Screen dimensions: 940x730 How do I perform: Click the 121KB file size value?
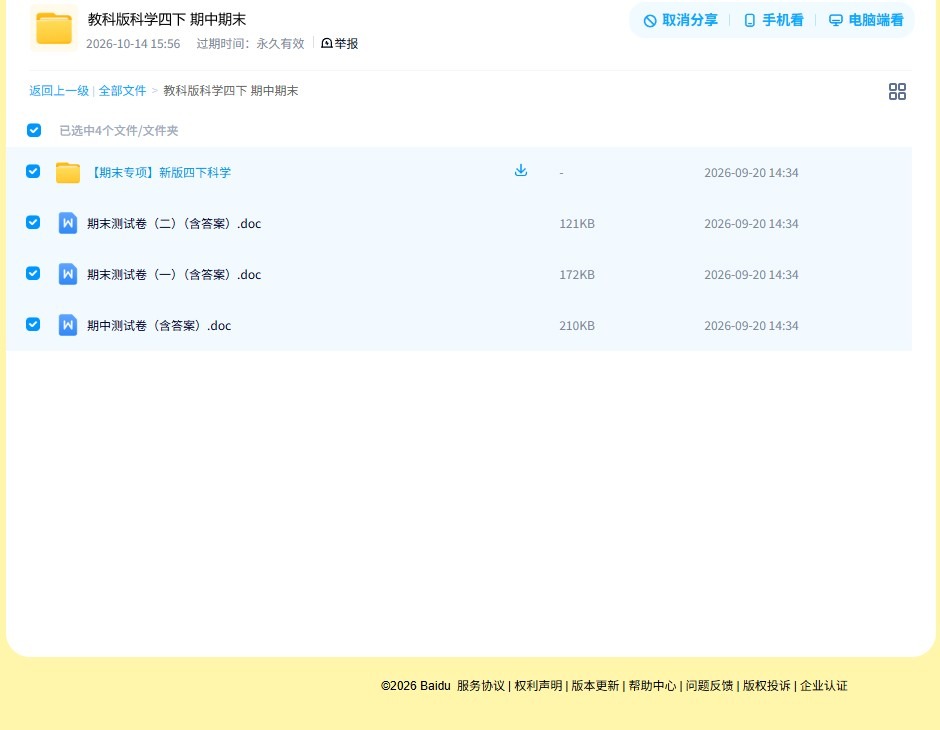[x=577, y=224]
